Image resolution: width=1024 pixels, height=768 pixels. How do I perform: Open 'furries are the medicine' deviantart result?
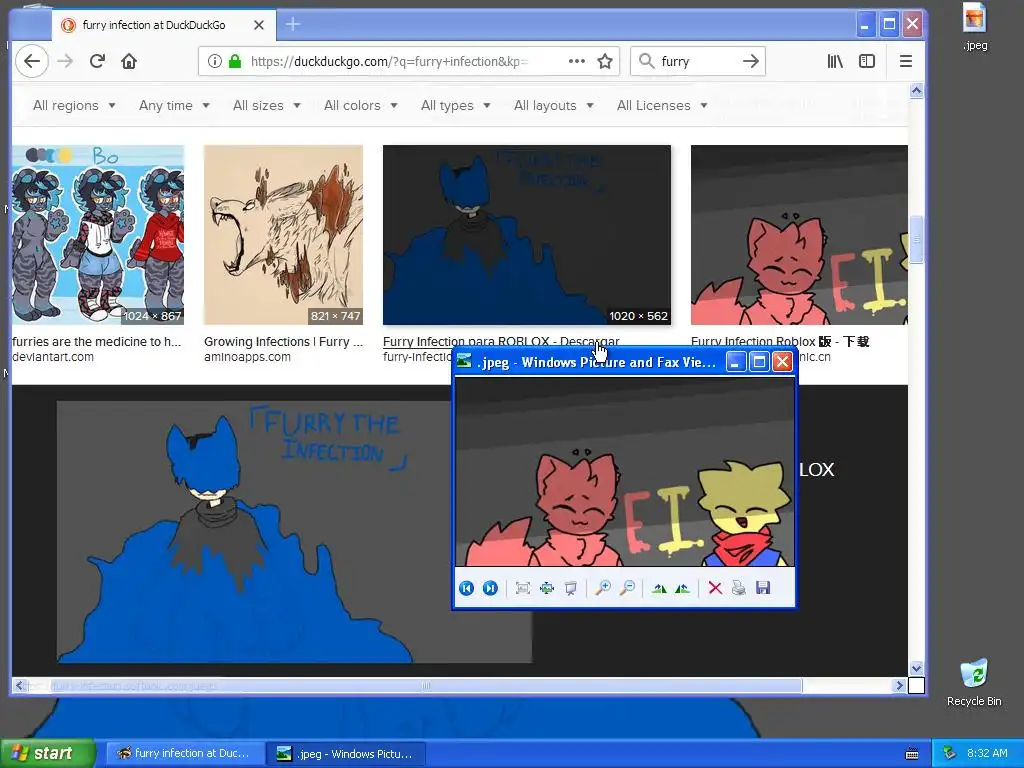pyautogui.click(x=97, y=342)
